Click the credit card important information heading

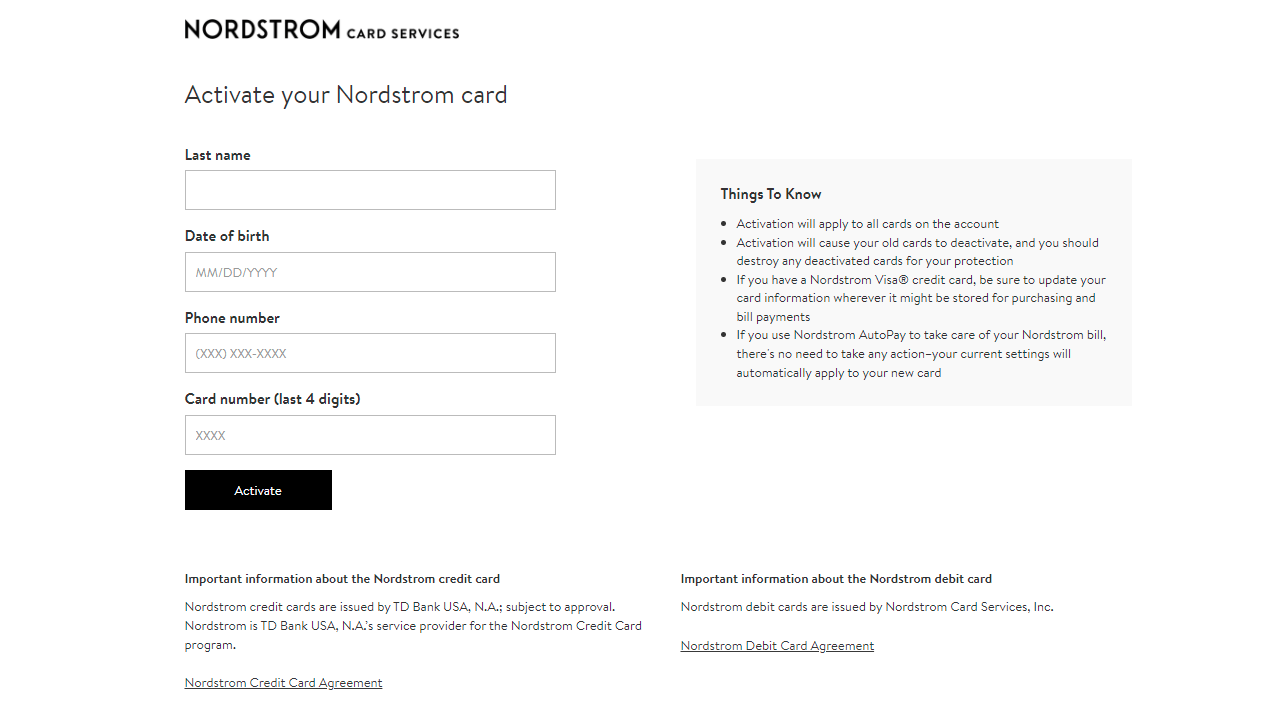click(x=342, y=579)
